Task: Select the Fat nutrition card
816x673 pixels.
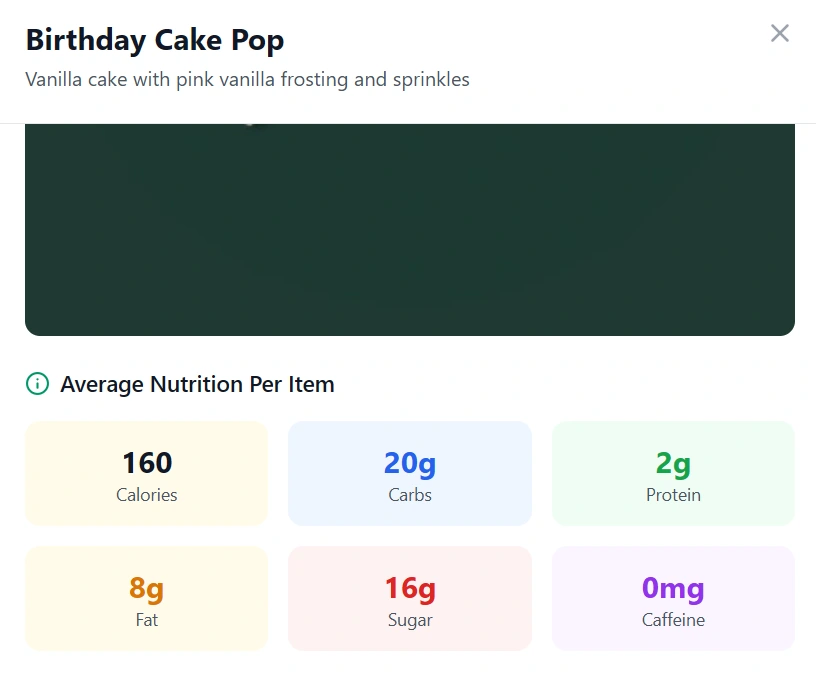Action: pos(146,598)
